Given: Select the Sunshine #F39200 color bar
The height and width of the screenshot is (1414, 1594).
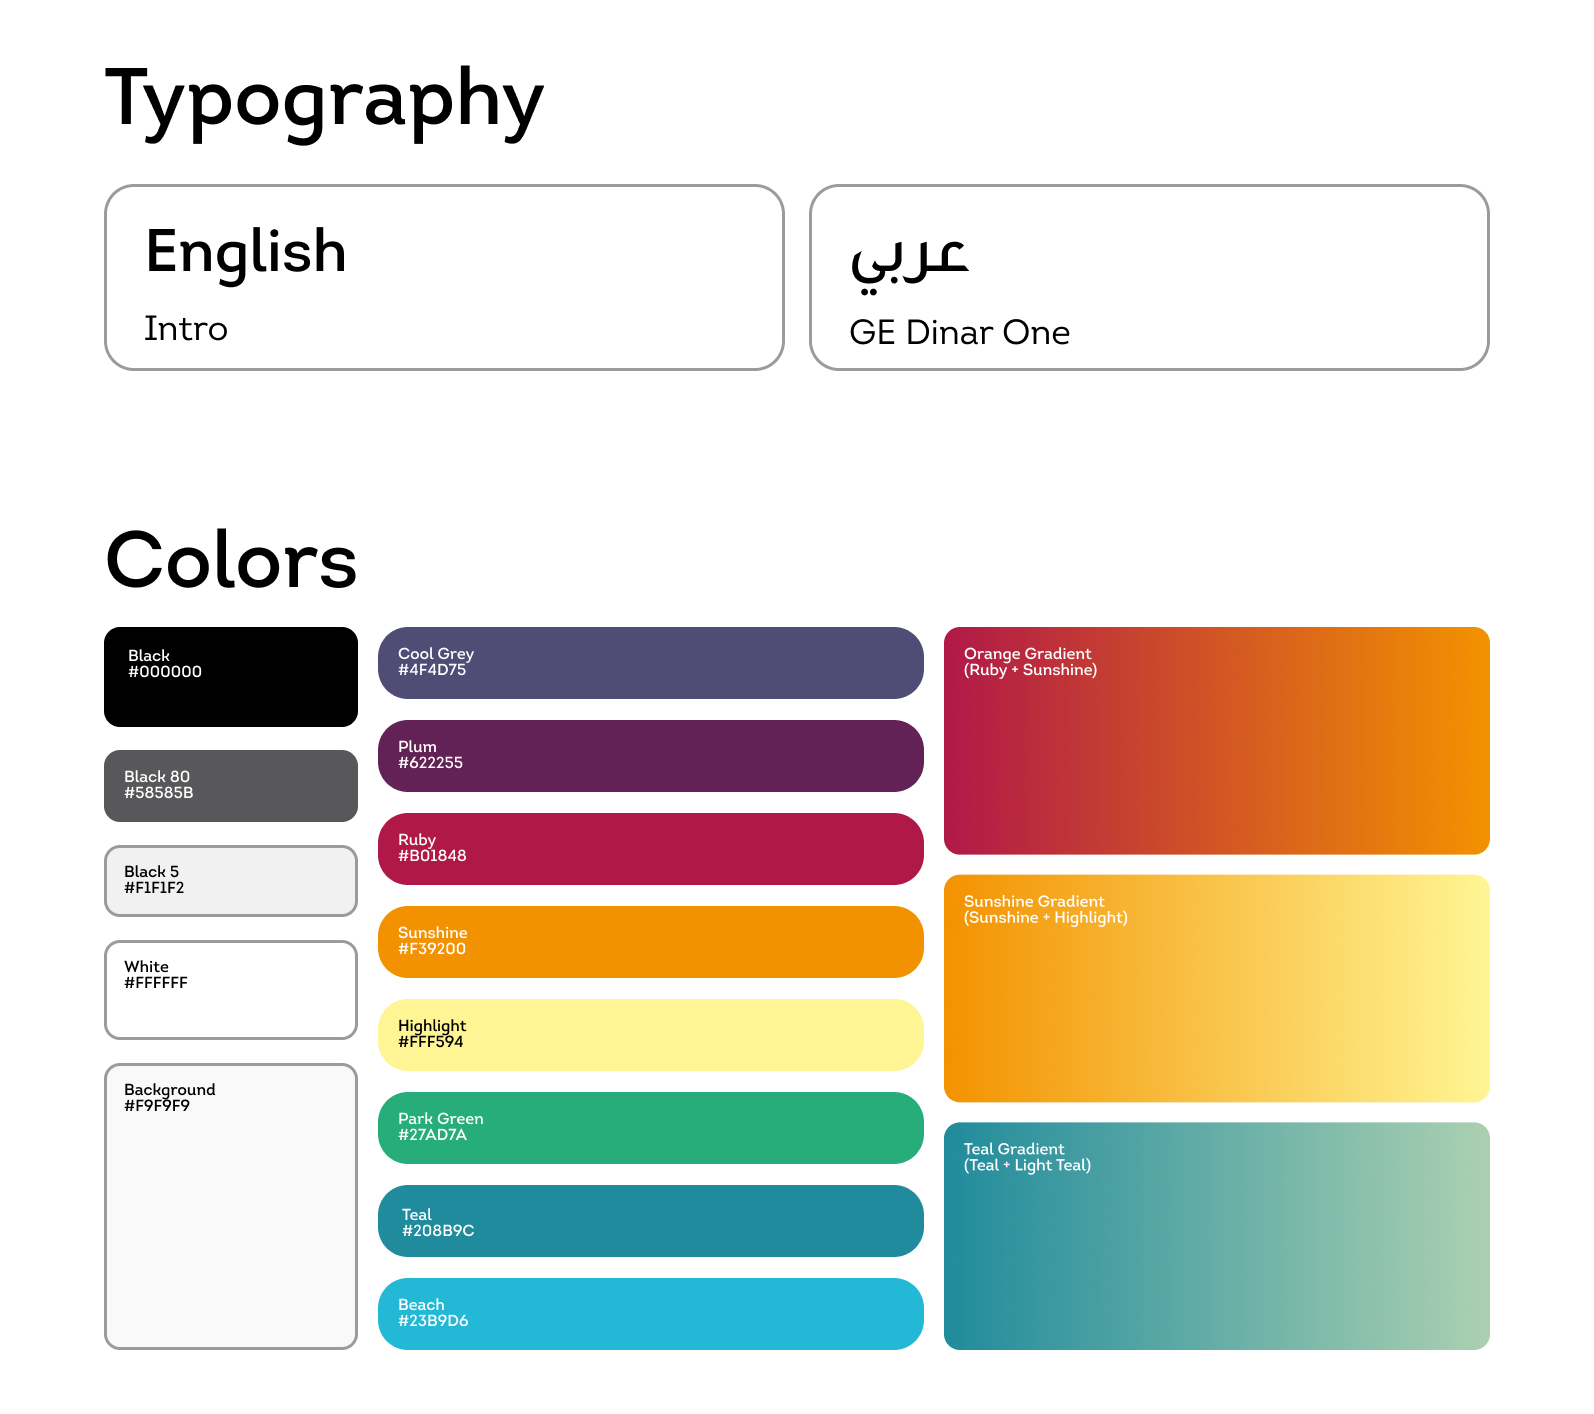Looking at the screenshot, I should [651, 942].
